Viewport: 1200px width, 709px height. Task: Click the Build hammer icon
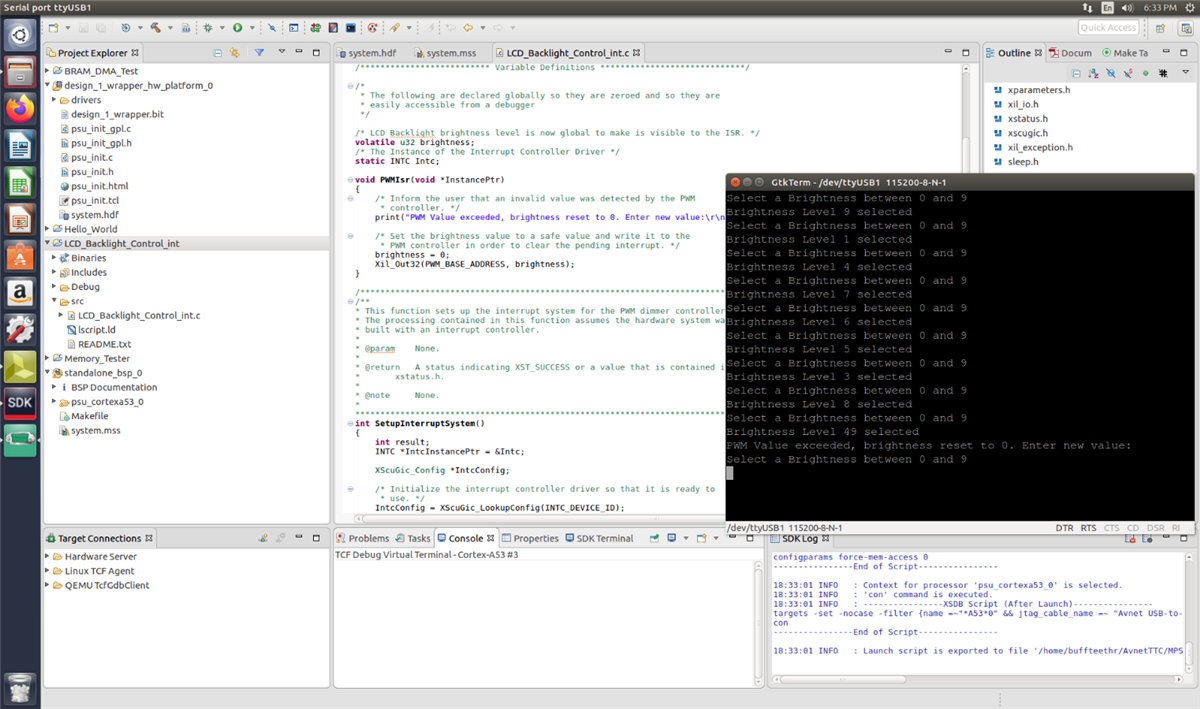pyautogui.click(x=156, y=28)
